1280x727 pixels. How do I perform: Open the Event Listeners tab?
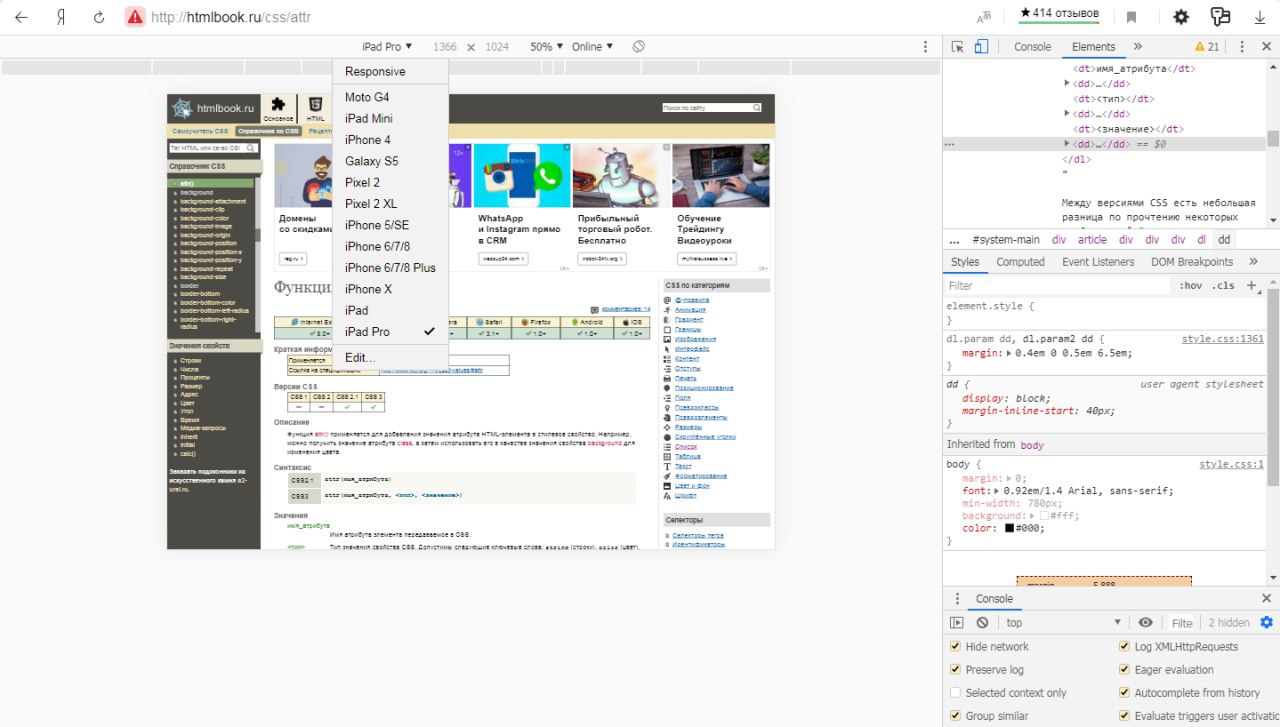point(1098,262)
